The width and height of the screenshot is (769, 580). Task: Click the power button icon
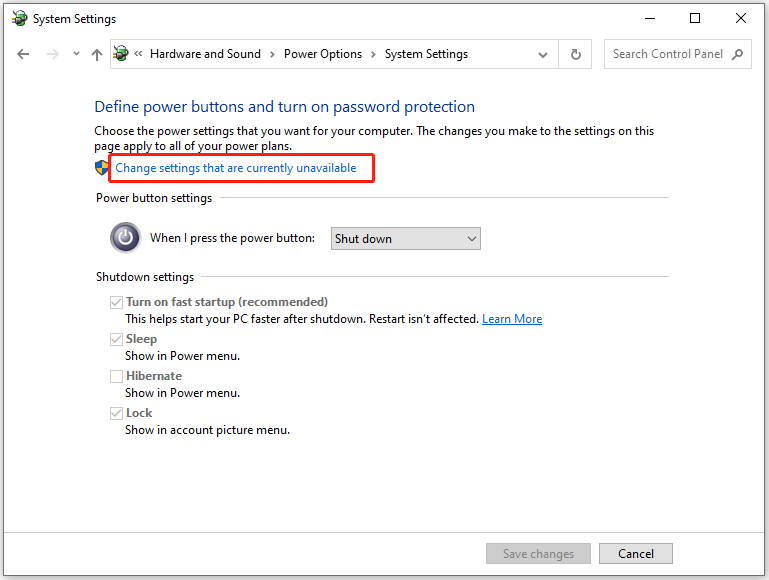coord(126,238)
